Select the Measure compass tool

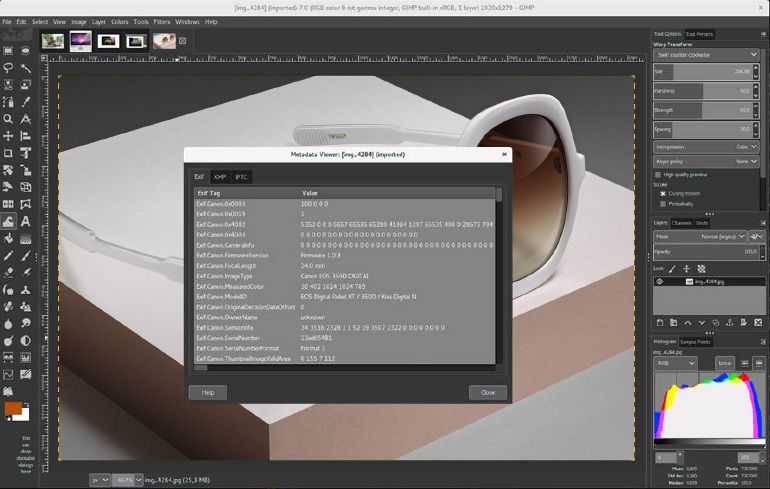[x=26, y=119]
